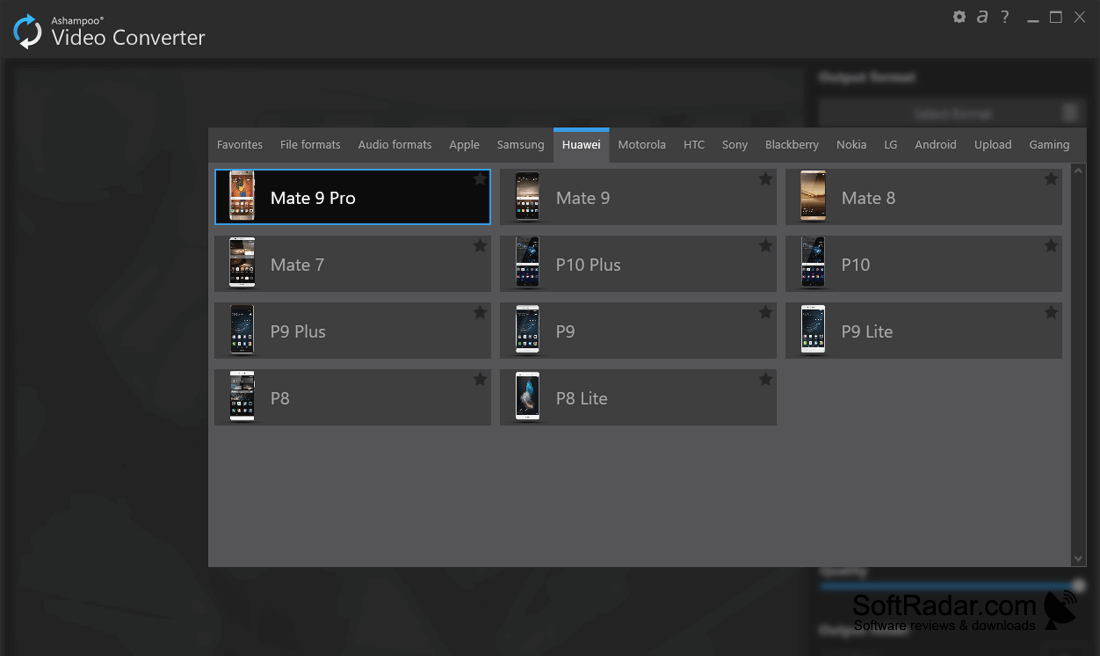Image resolution: width=1100 pixels, height=656 pixels.
Task: Open the File formats tab
Action: pos(310,145)
